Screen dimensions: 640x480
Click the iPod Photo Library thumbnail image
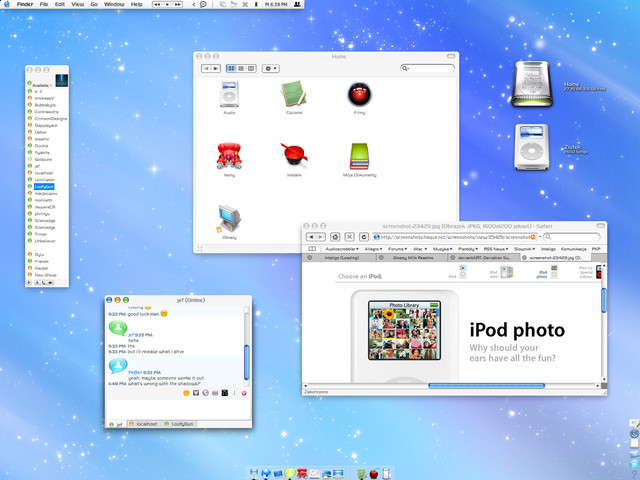tap(404, 330)
